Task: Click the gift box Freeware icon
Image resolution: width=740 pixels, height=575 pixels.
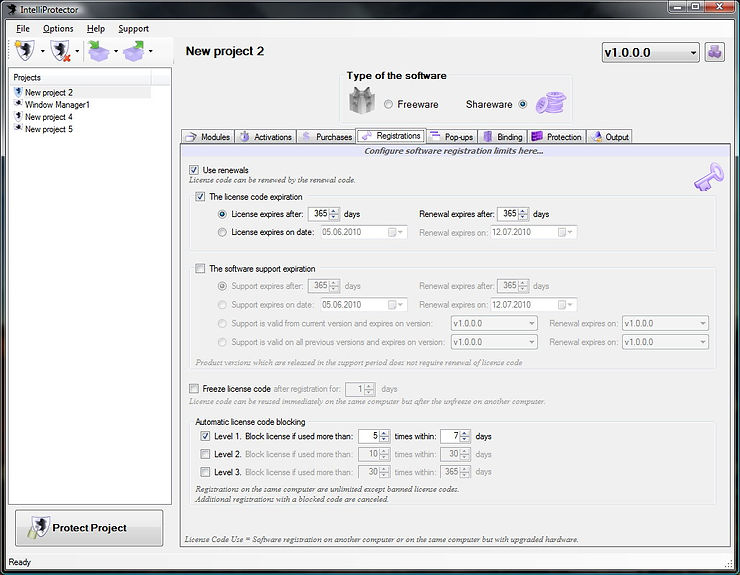Action: [362, 101]
